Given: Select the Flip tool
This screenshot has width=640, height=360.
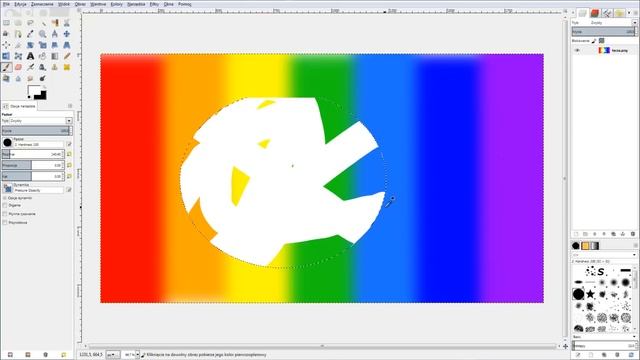Looking at the screenshot, I should click(6, 56).
